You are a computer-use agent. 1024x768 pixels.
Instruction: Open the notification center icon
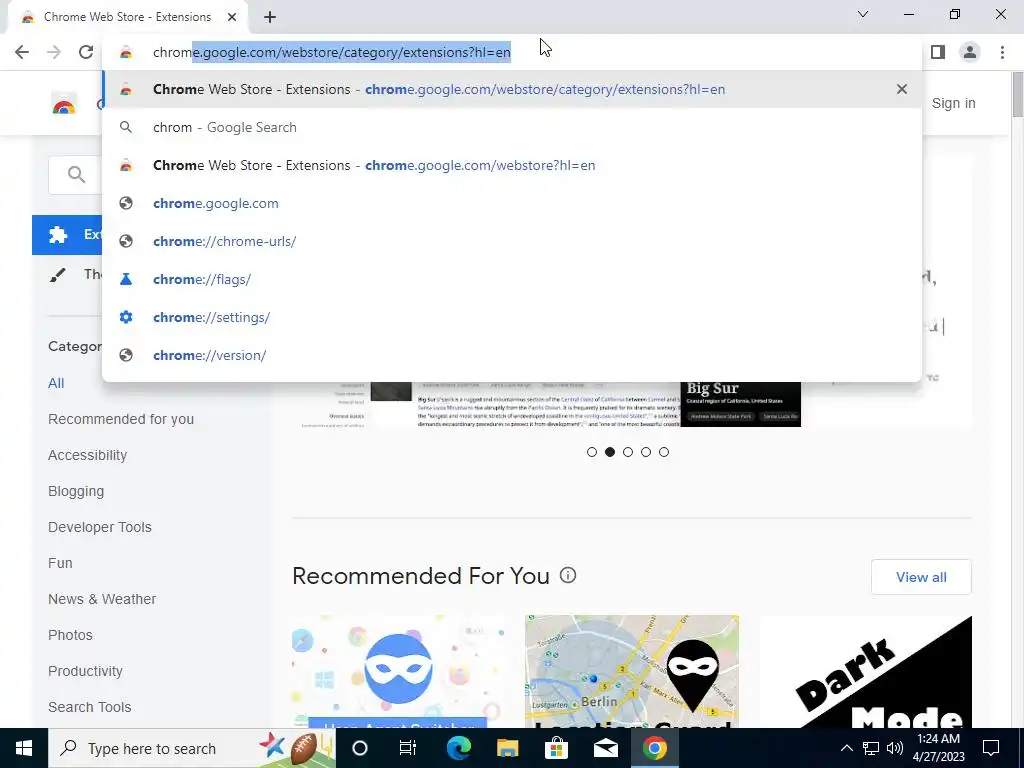(991, 748)
